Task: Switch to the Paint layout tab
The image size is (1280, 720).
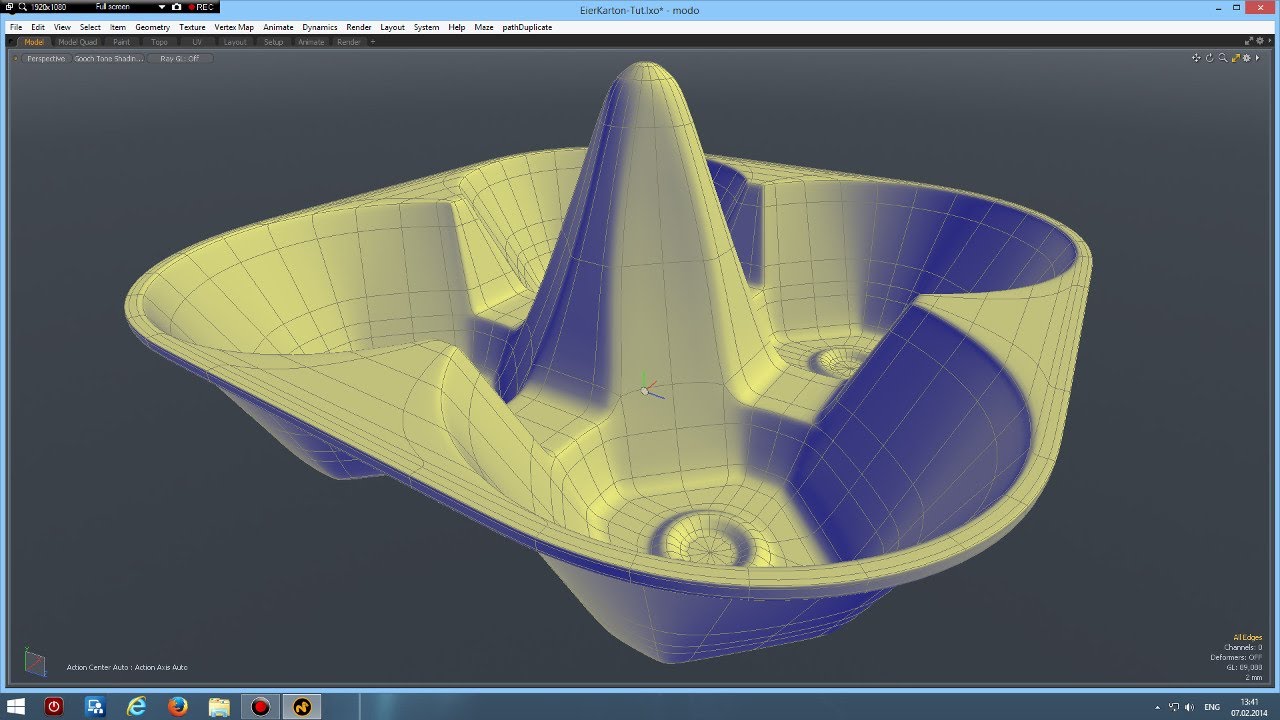Action: tap(121, 42)
